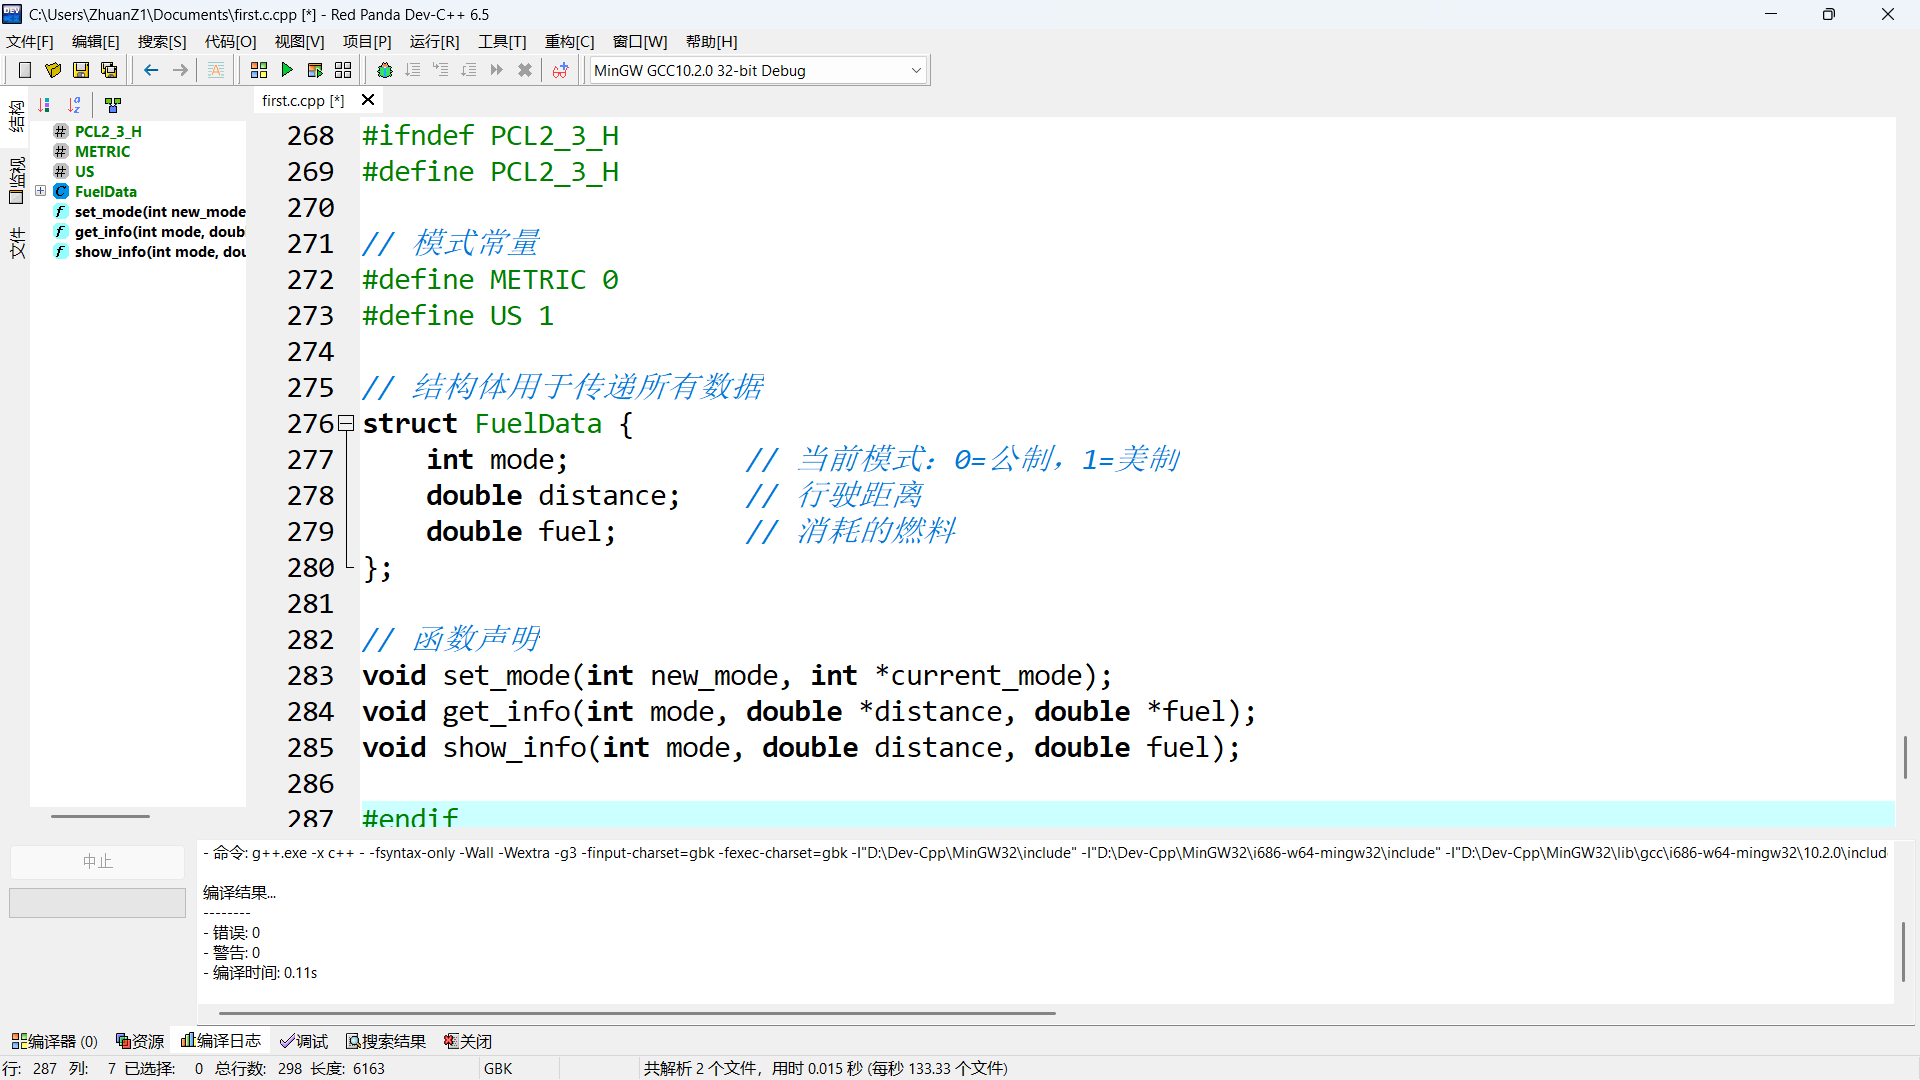Click the 关闭 button in bottom panel
The height and width of the screenshot is (1080, 1920).
click(468, 1041)
